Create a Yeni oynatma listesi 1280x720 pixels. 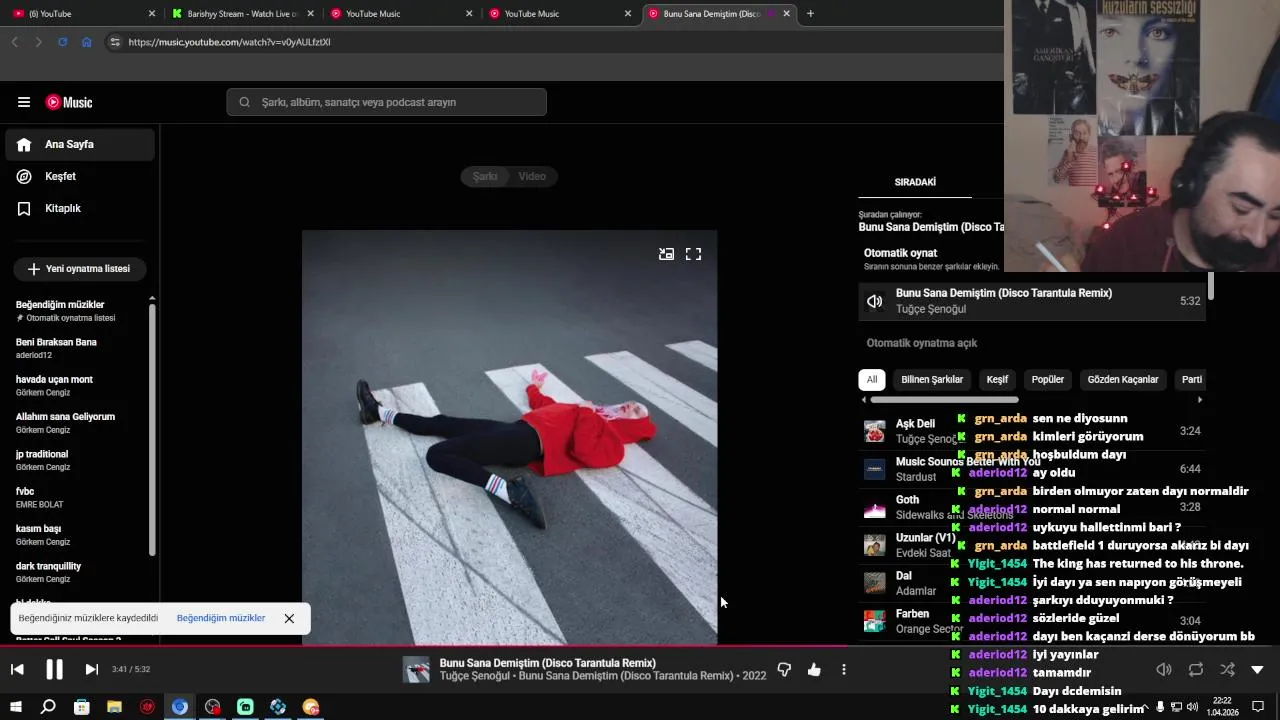(x=79, y=269)
